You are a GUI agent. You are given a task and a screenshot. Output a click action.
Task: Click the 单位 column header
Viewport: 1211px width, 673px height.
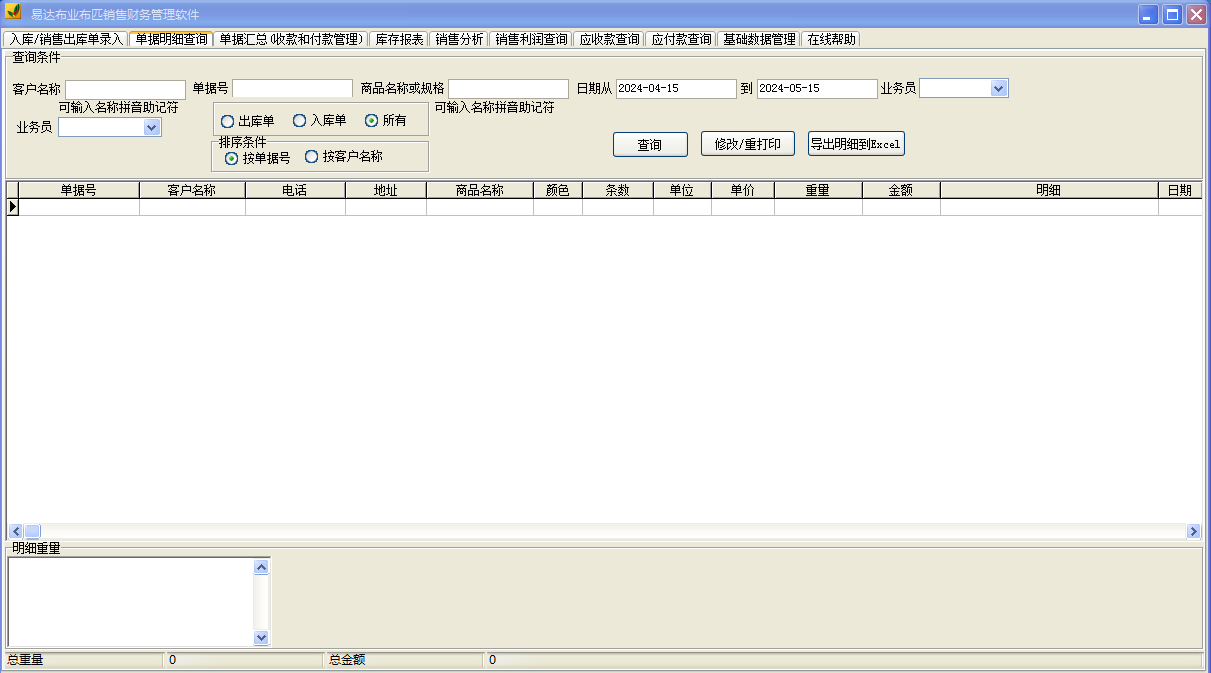pyautogui.click(x=682, y=190)
